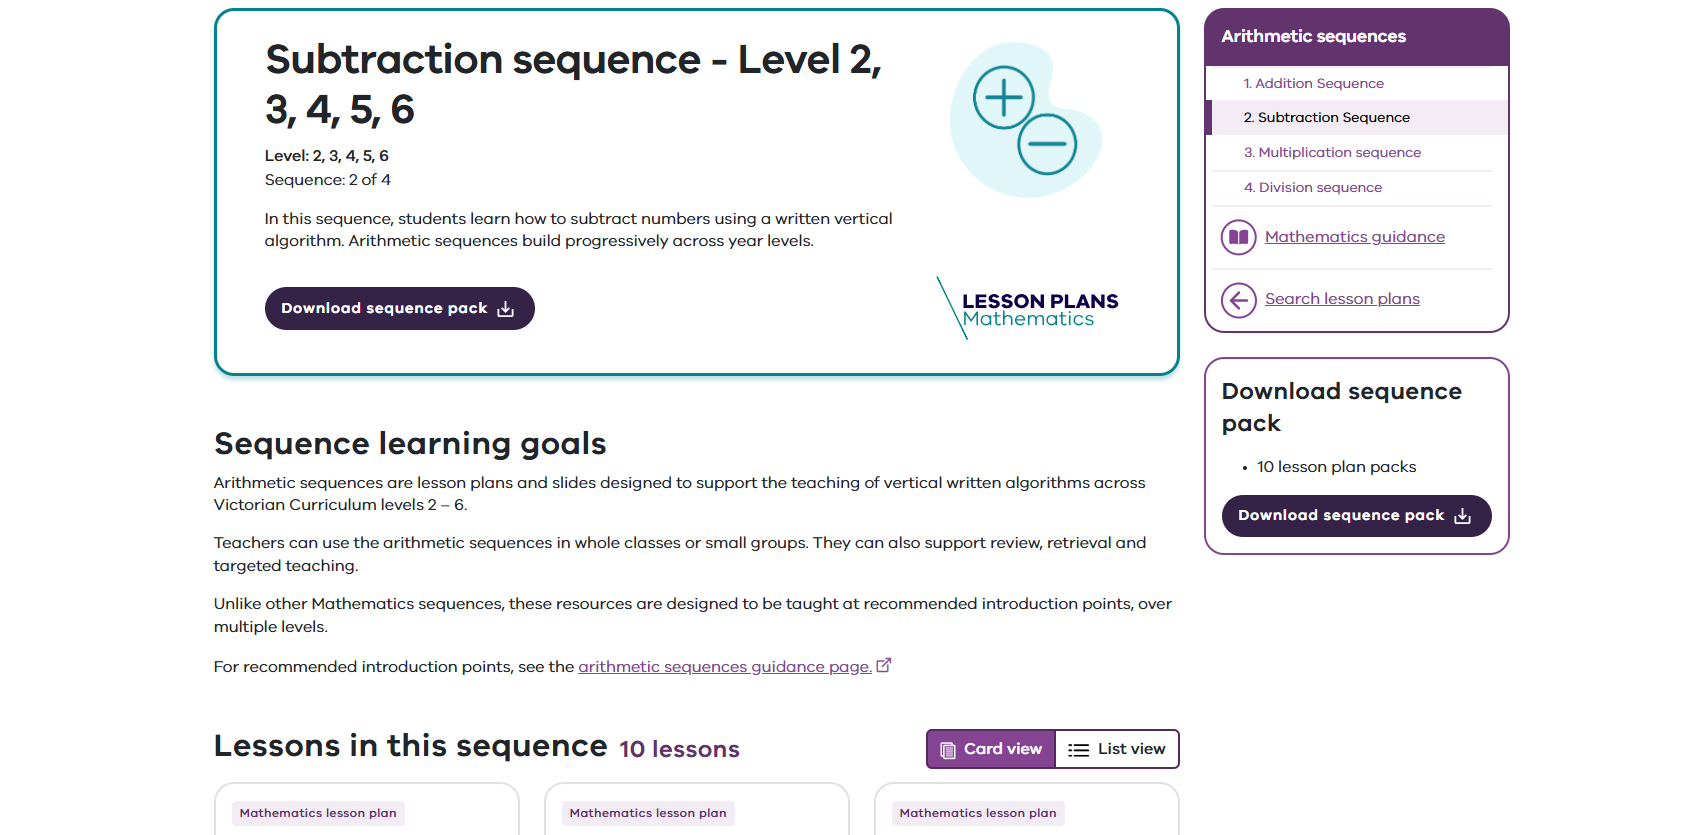Expand the Arithmetic sequences header panel
This screenshot has height=835, width=1689.
[x=1313, y=36]
